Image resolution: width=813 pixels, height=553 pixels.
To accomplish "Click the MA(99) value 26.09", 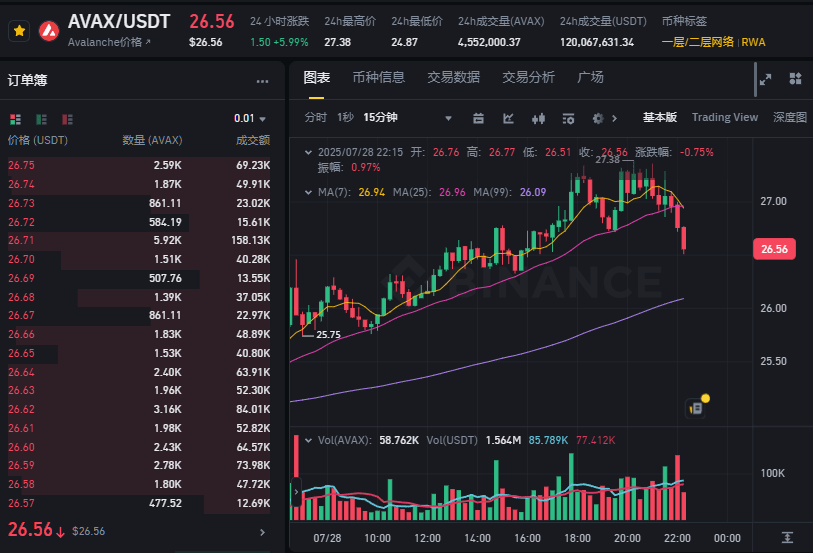I will tap(533, 192).
